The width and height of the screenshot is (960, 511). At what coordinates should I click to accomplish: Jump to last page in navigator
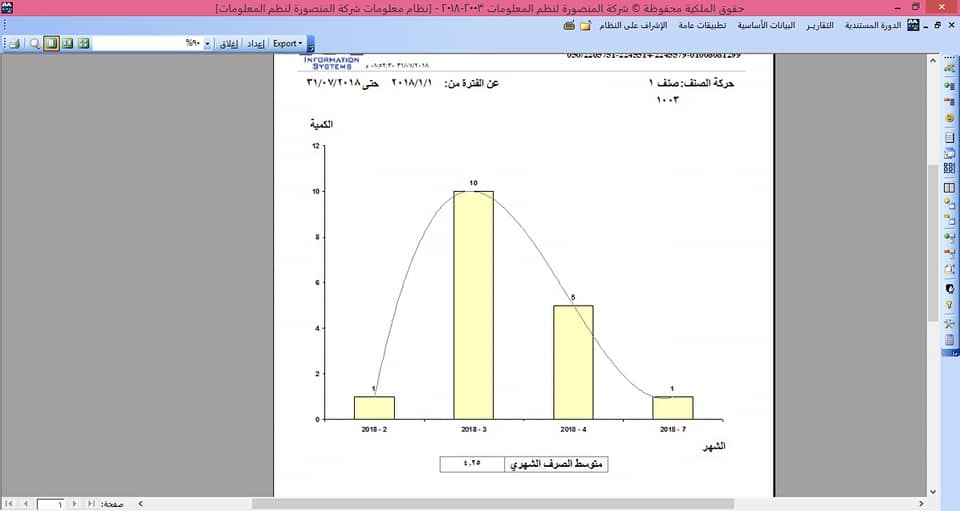91,504
